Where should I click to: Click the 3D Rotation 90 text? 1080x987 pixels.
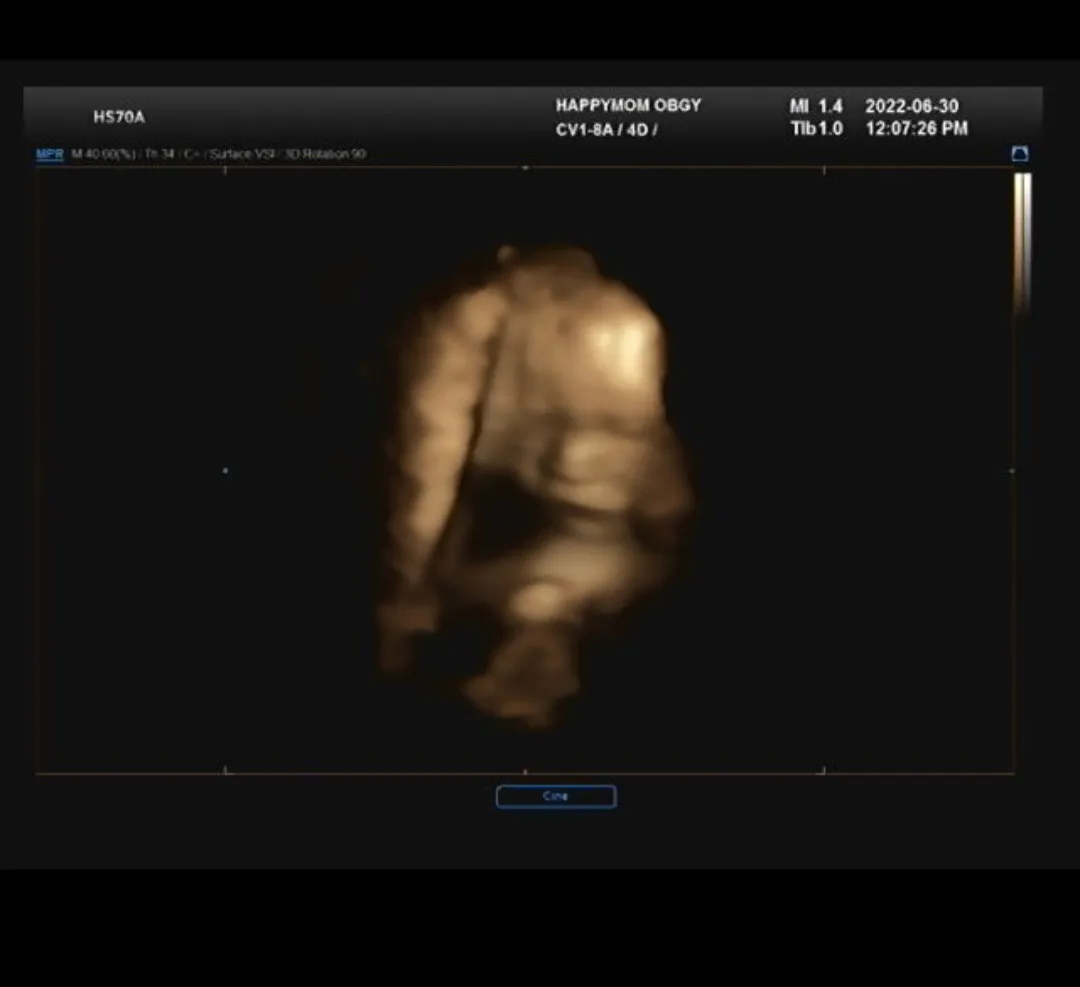pyautogui.click(x=325, y=154)
